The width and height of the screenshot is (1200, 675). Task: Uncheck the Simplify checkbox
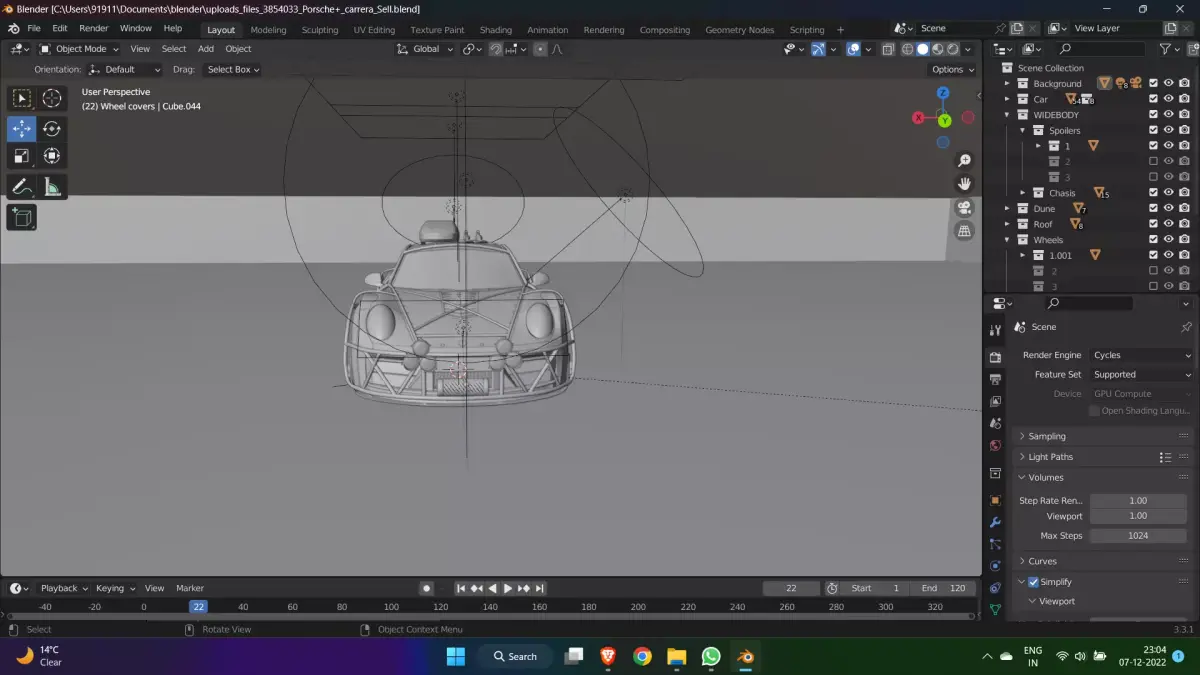coord(1033,582)
